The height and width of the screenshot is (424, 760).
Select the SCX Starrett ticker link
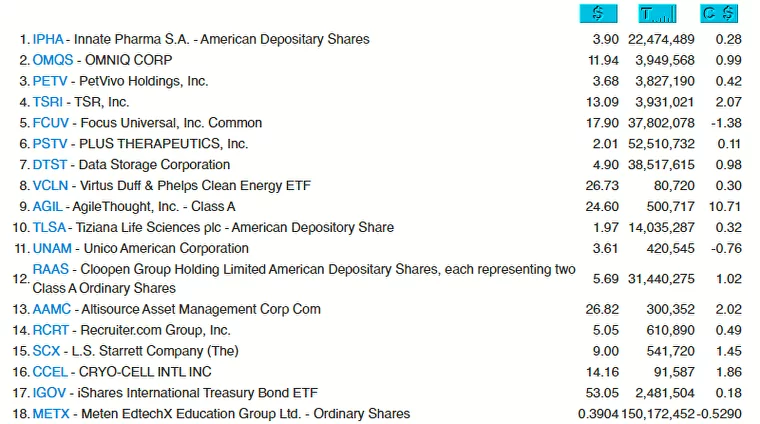click(x=46, y=351)
